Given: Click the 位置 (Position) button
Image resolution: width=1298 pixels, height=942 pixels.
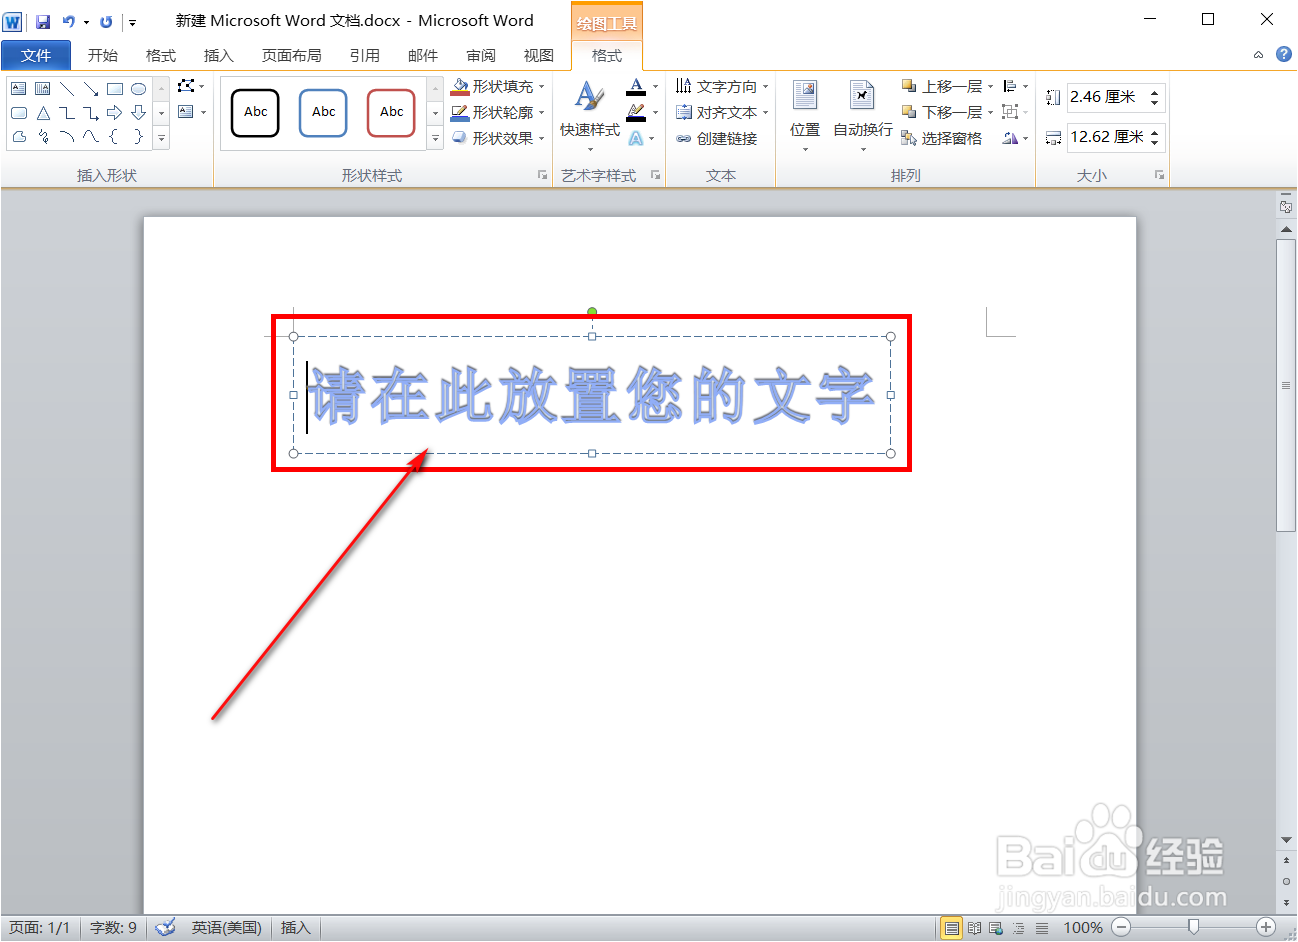Looking at the screenshot, I should click(805, 112).
